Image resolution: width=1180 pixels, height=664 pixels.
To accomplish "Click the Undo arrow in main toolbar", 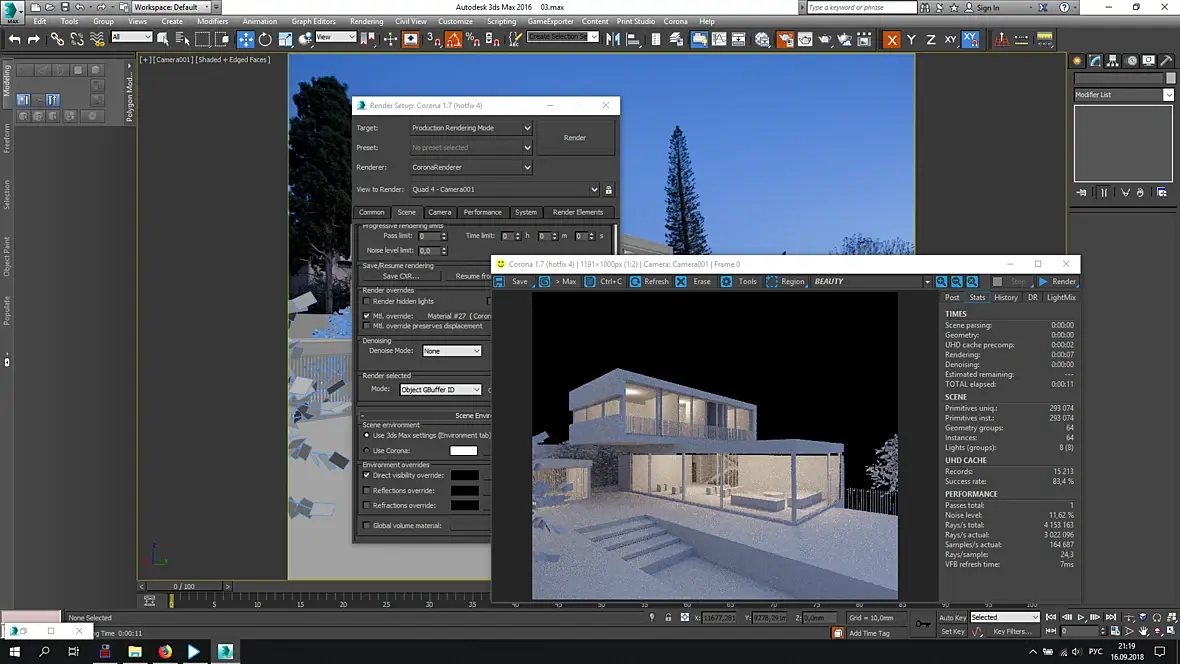I will (14, 40).
